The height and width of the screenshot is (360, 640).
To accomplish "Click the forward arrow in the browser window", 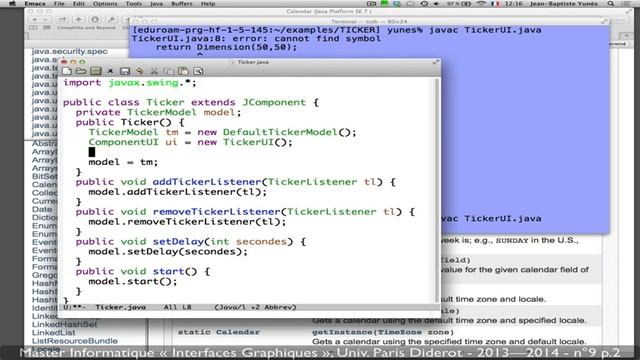I will pos(45,20).
